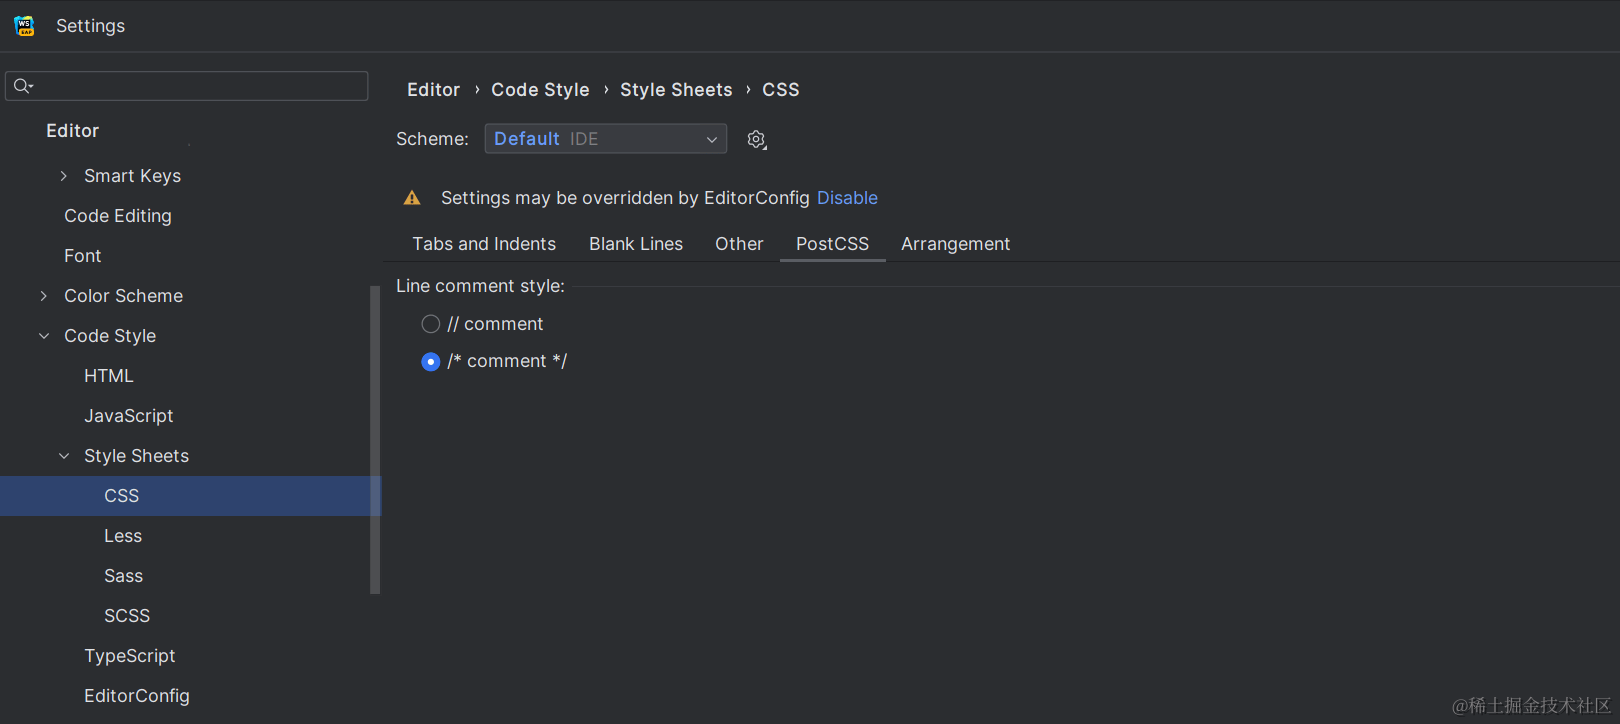The width and height of the screenshot is (1620, 724).
Task: Open JavaScript code style settings
Action: (128, 416)
